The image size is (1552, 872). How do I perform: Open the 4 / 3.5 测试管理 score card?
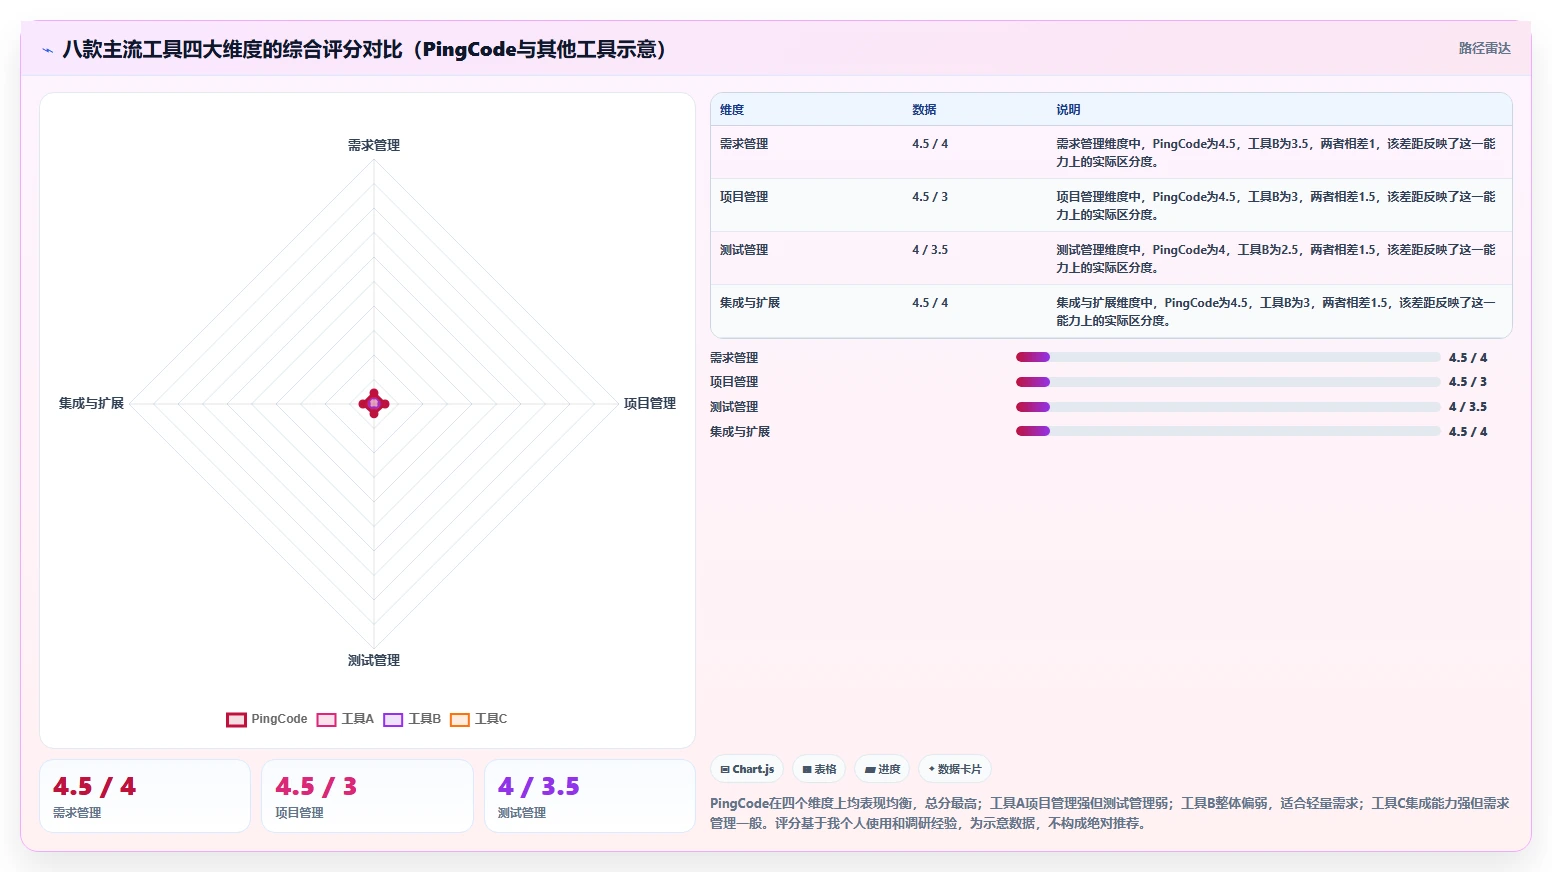590,796
